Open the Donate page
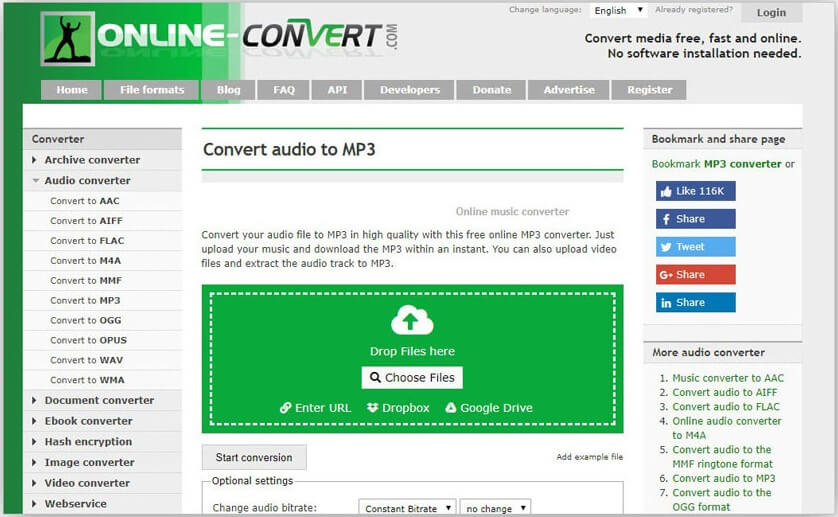This screenshot has height=517, width=838. [x=492, y=90]
